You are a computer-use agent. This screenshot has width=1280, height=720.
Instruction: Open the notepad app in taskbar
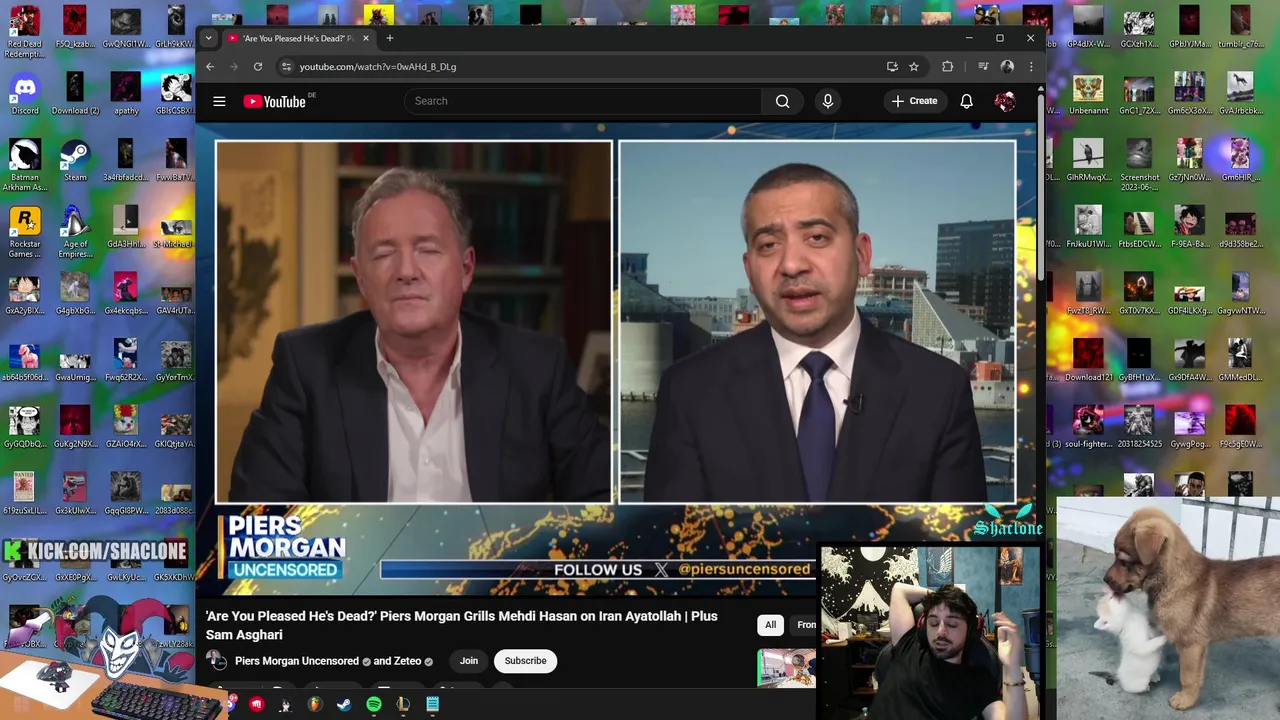432,705
